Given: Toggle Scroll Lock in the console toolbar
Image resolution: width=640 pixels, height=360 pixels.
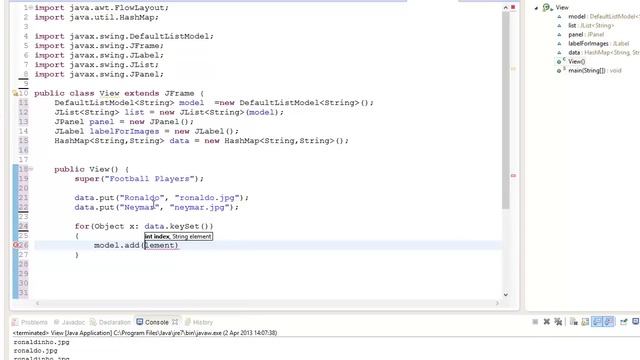Looking at the screenshot, I should click(585, 322).
